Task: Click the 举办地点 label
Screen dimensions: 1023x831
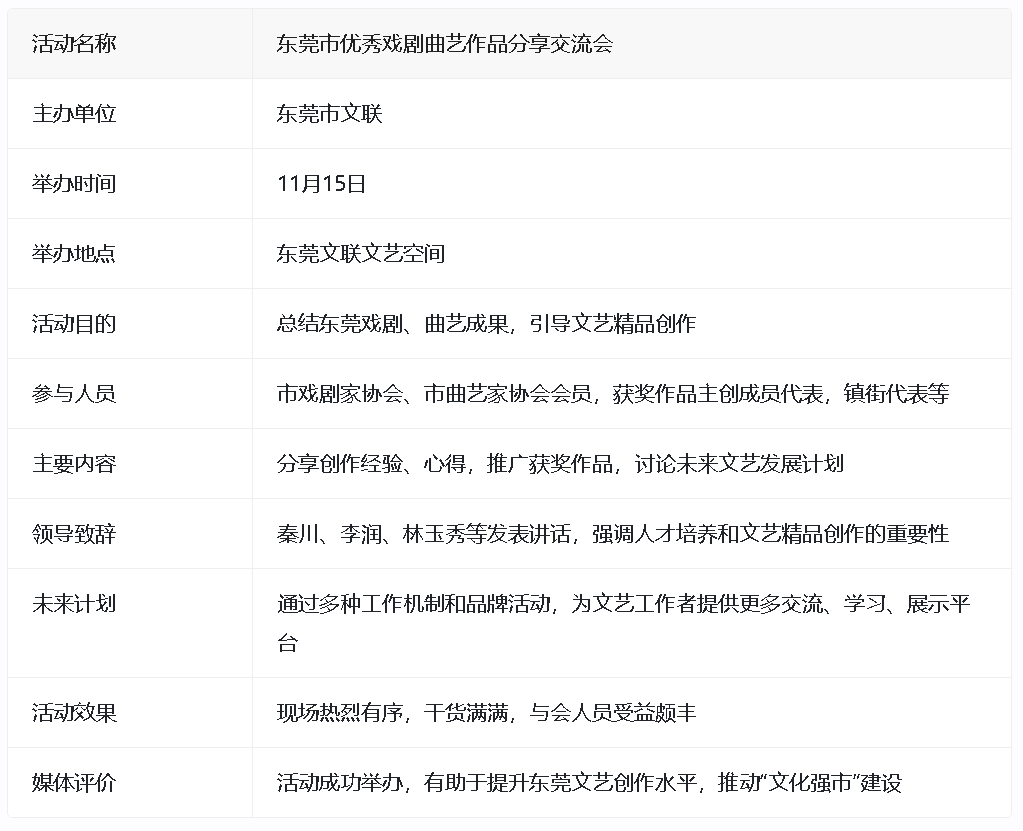Action: click(74, 254)
